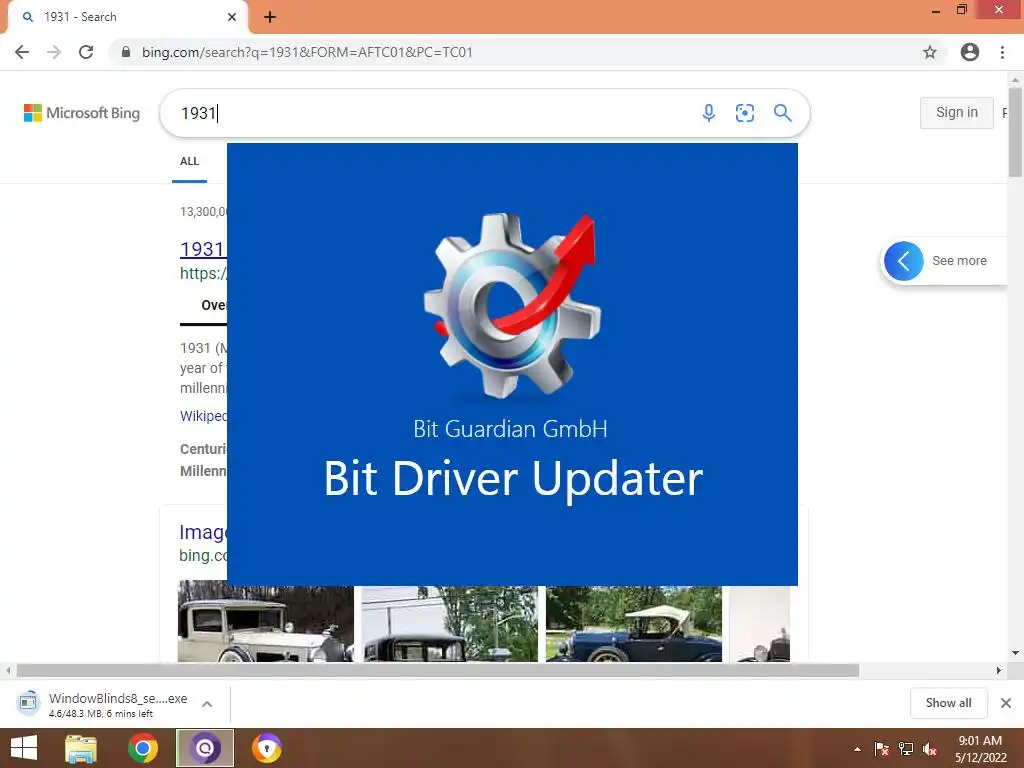This screenshot has height=768, width=1024.
Task: Show hidden system tray icons
Action: click(857, 749)
